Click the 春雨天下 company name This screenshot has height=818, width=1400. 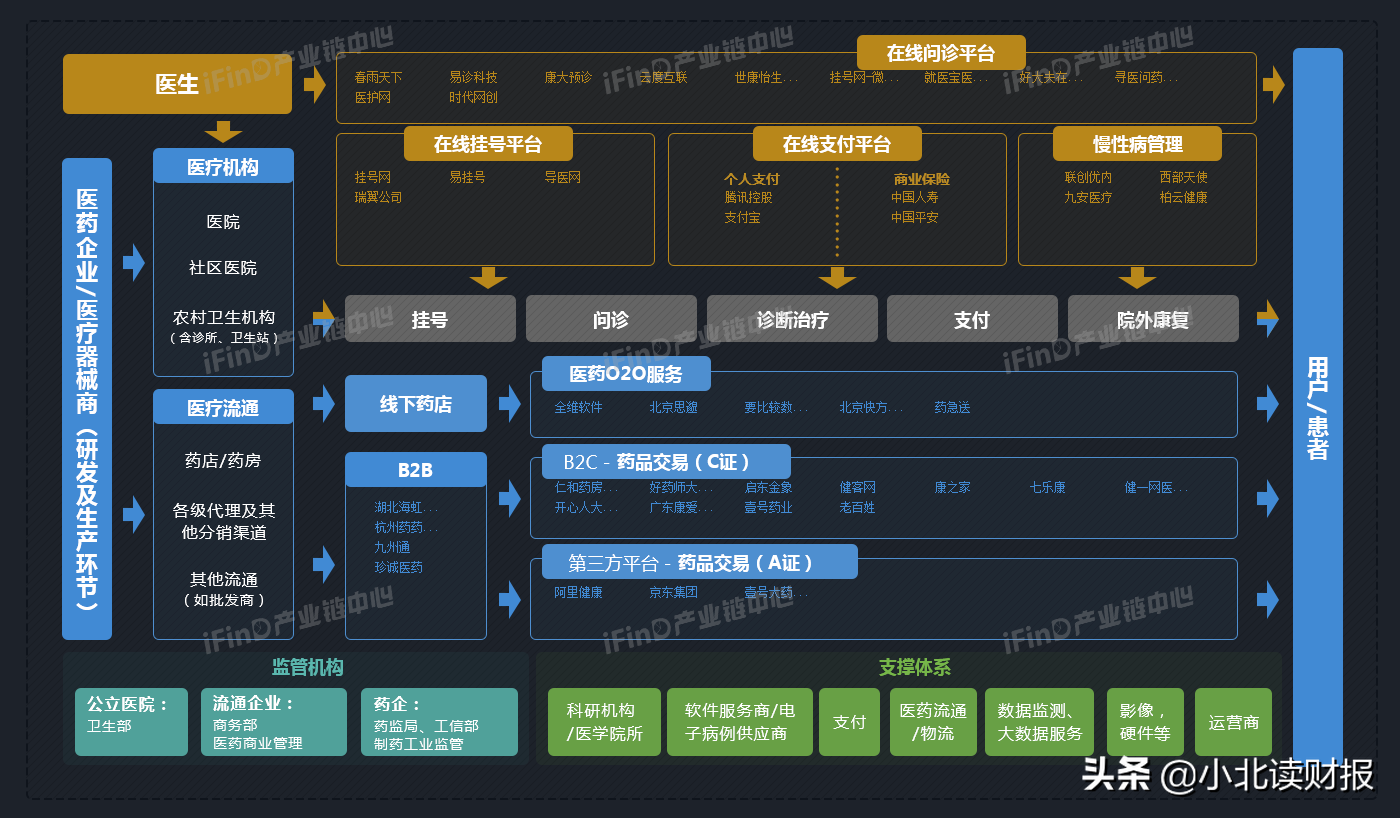coord(378,77)
